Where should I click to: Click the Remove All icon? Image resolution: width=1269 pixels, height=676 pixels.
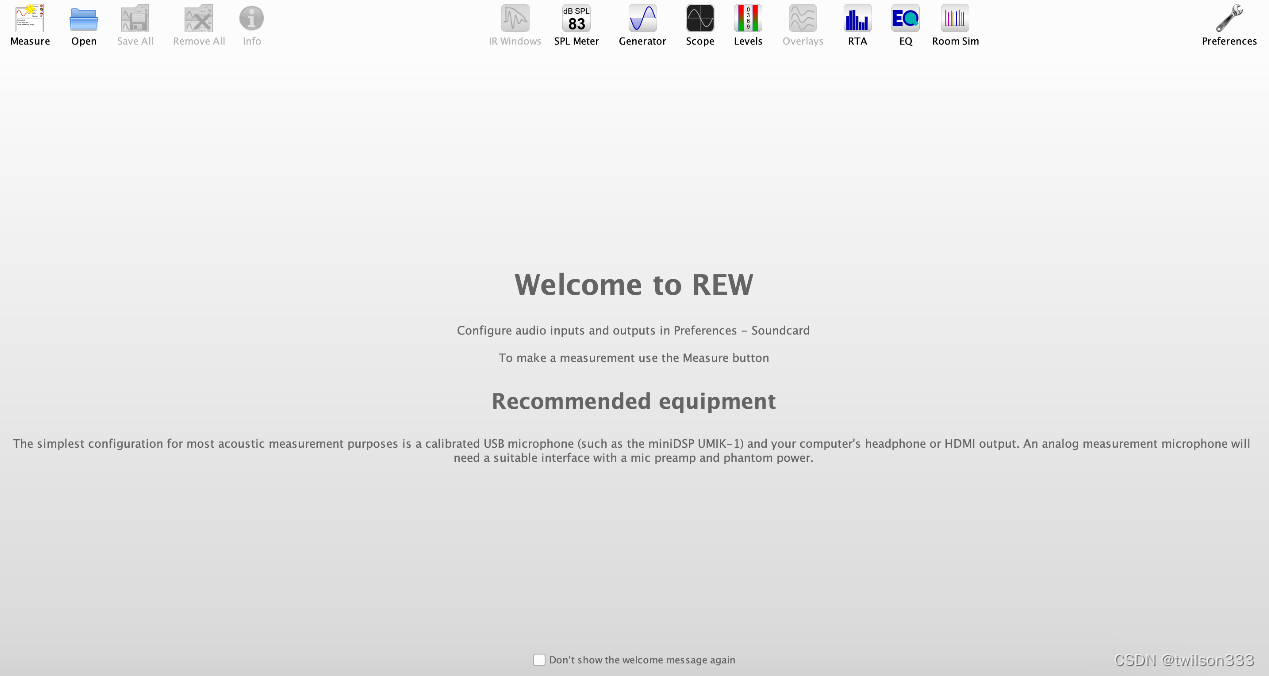(199, 19)
